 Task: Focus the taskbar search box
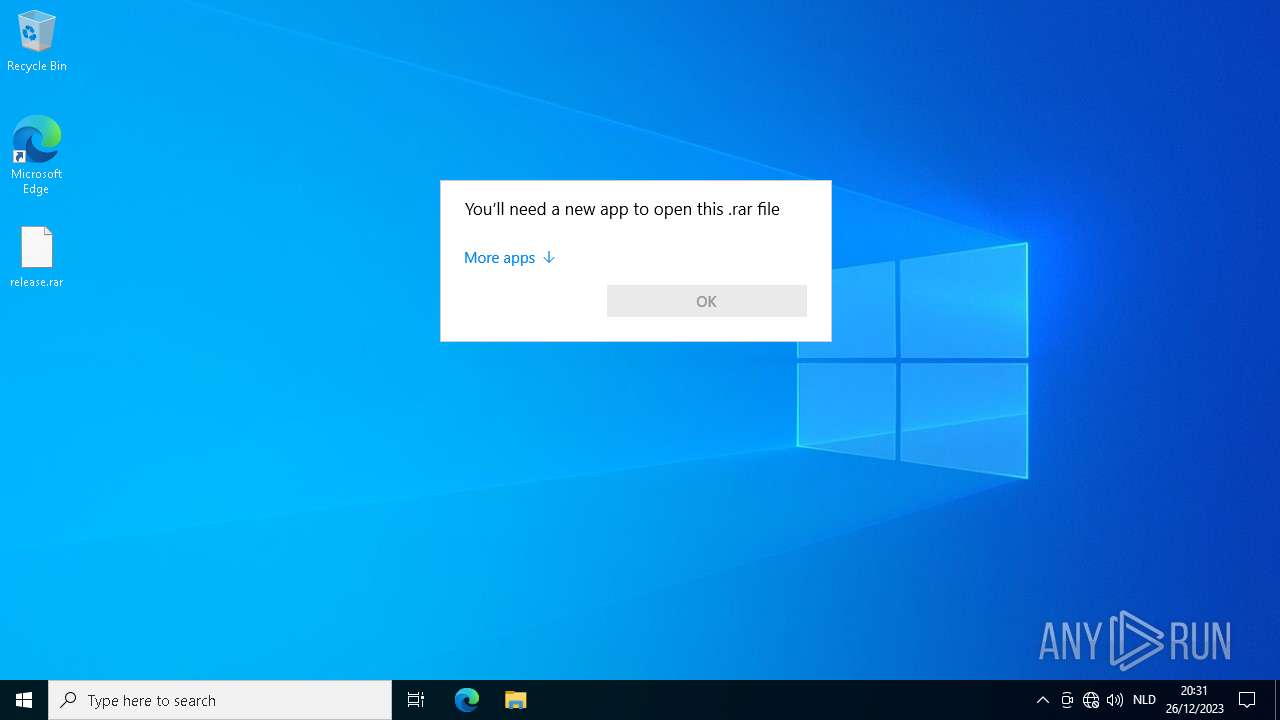(220, 700)
